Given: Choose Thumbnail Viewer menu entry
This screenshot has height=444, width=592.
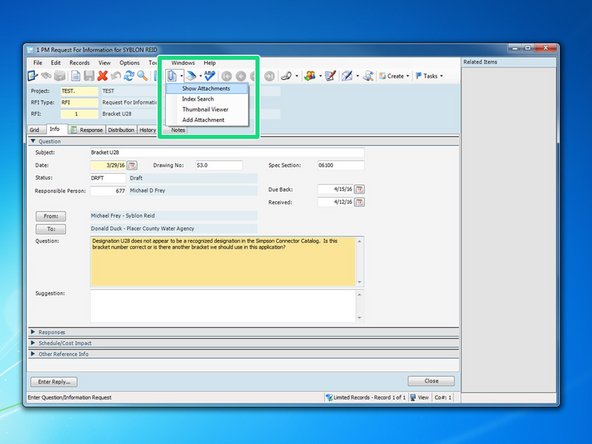Looking at the screenshot, I should point(207,109).
